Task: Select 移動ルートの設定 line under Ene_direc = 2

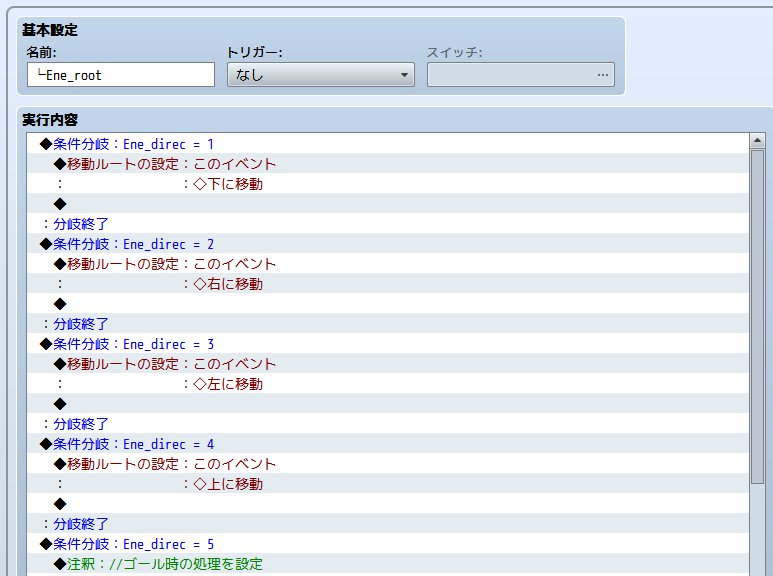Action: (388, 263)
